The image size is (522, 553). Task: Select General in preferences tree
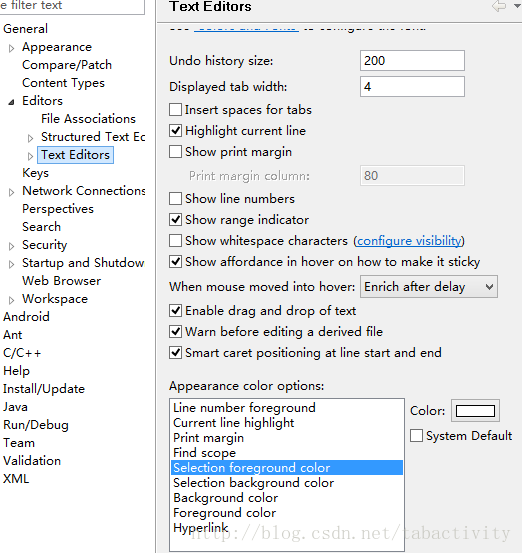(25, 29)
